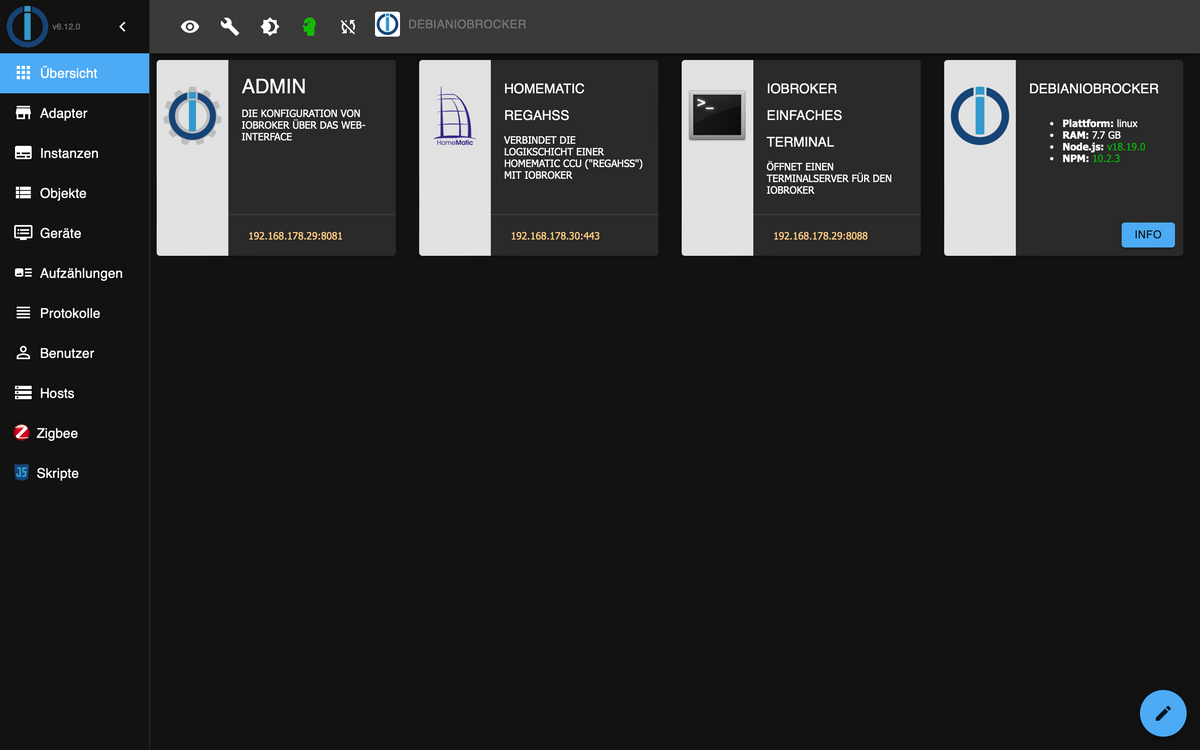Viewport: 1200px width, 750px height.
Task: Collapse the sidebar with the chevron arrow
Action: pos(122,27)
